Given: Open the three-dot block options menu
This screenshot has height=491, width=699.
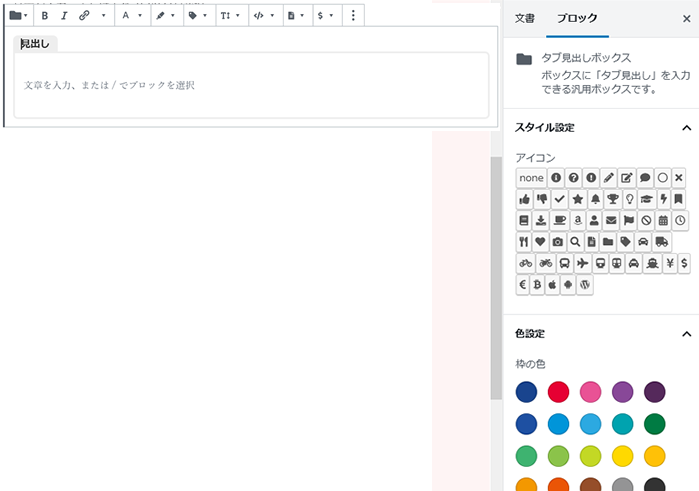Looking at the screenshot, I should point(353,16).
